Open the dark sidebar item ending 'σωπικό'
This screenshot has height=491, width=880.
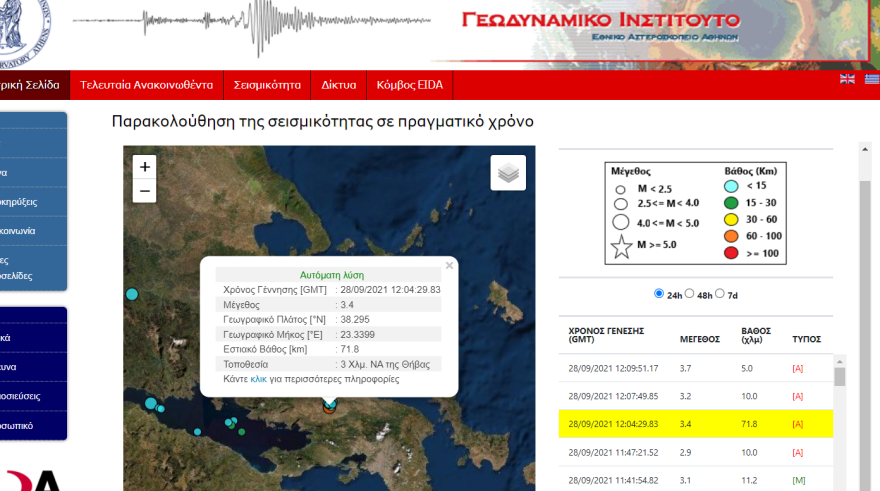coord(33,425)
